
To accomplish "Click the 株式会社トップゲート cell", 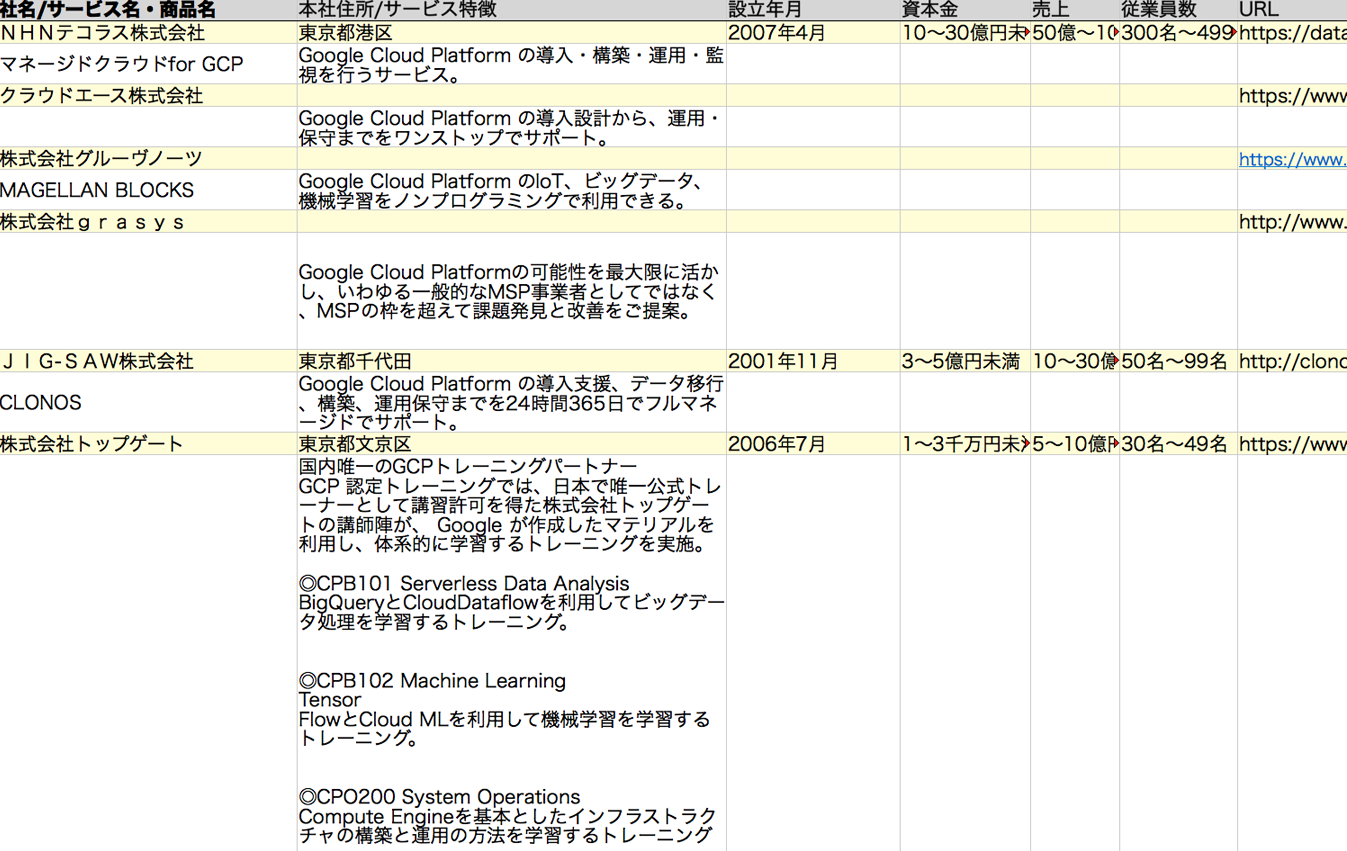I will [148, 444].
